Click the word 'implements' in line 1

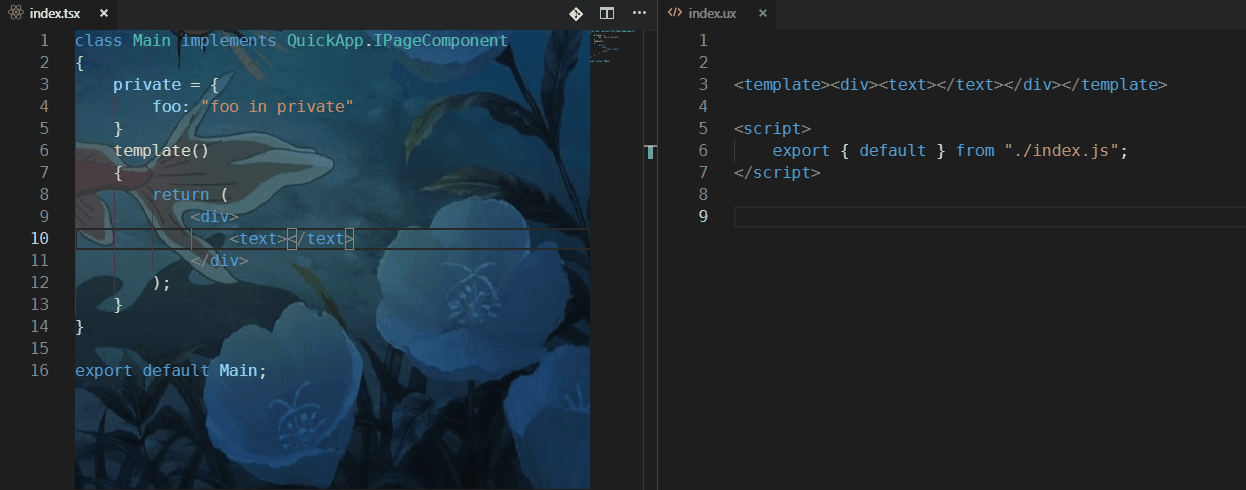click(229, 41)
